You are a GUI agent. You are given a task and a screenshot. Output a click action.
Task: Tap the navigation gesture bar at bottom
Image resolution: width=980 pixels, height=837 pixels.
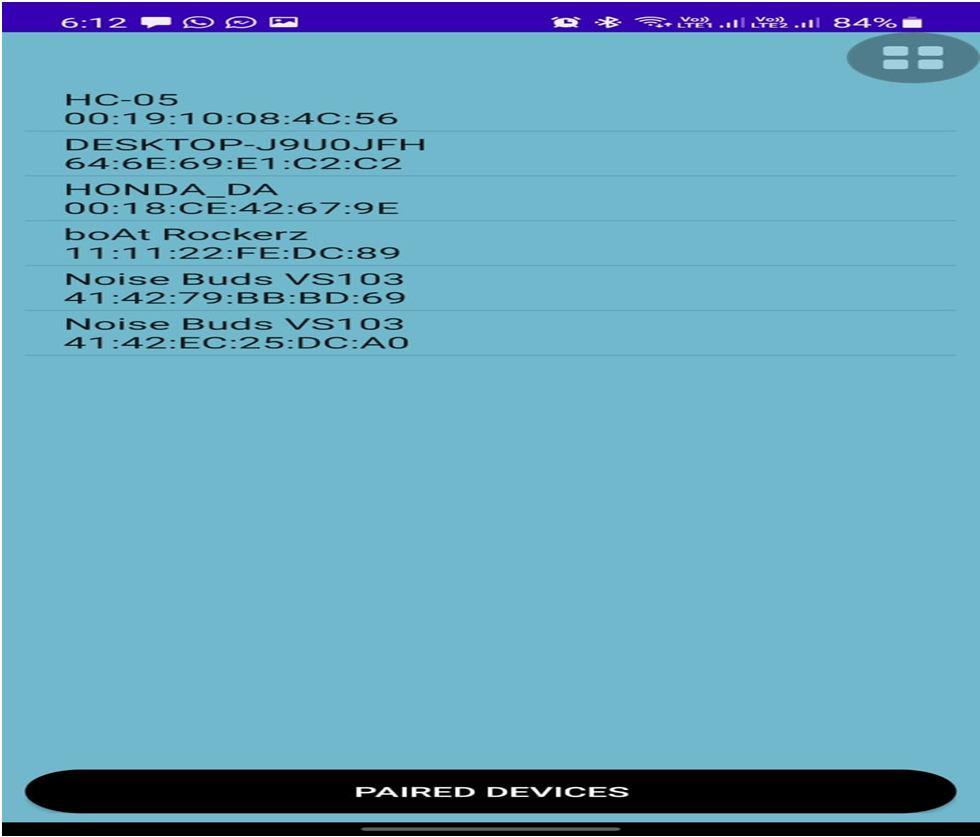491,829
